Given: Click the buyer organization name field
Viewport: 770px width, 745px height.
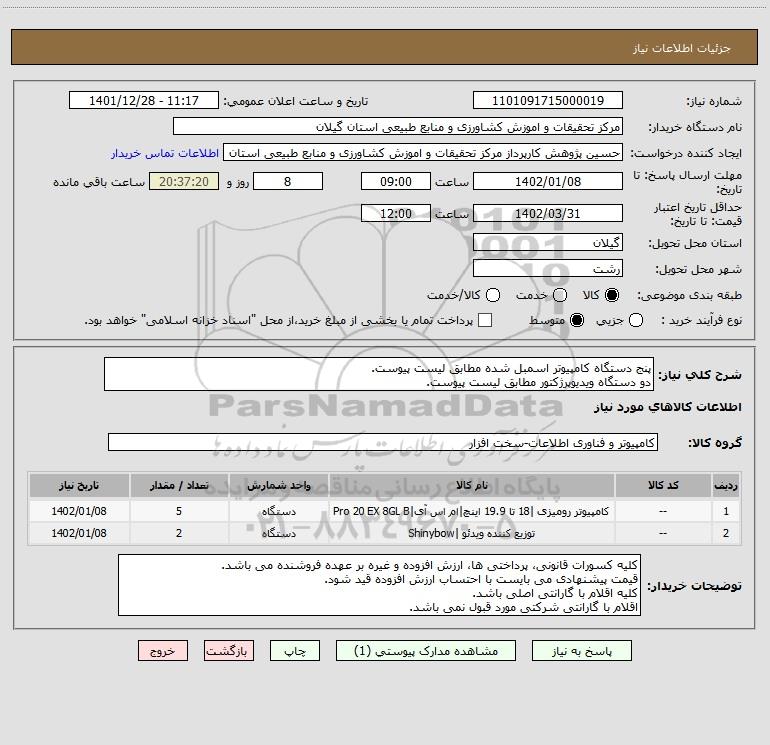Looking at the screenshot, I should tap(398, 127).
